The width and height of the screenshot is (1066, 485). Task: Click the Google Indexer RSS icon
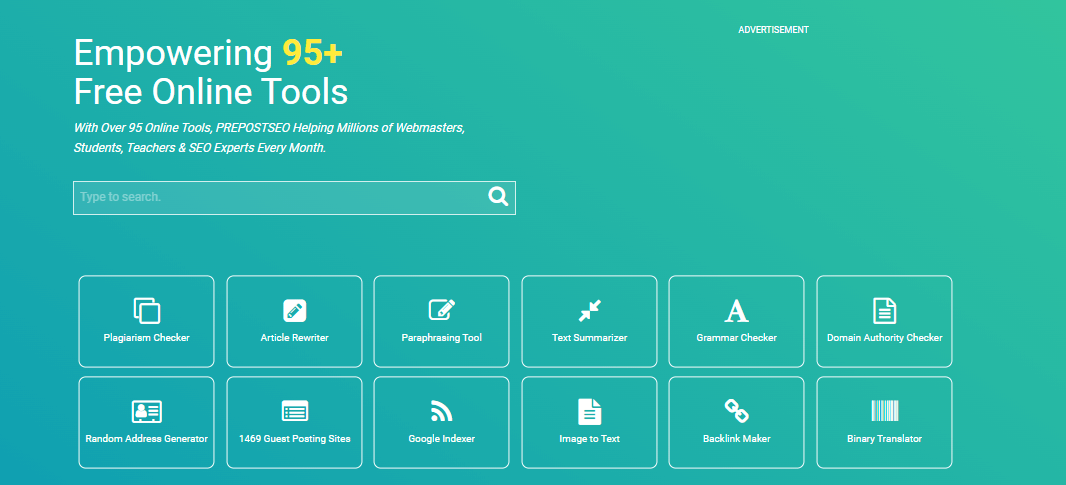coord(442,411)
